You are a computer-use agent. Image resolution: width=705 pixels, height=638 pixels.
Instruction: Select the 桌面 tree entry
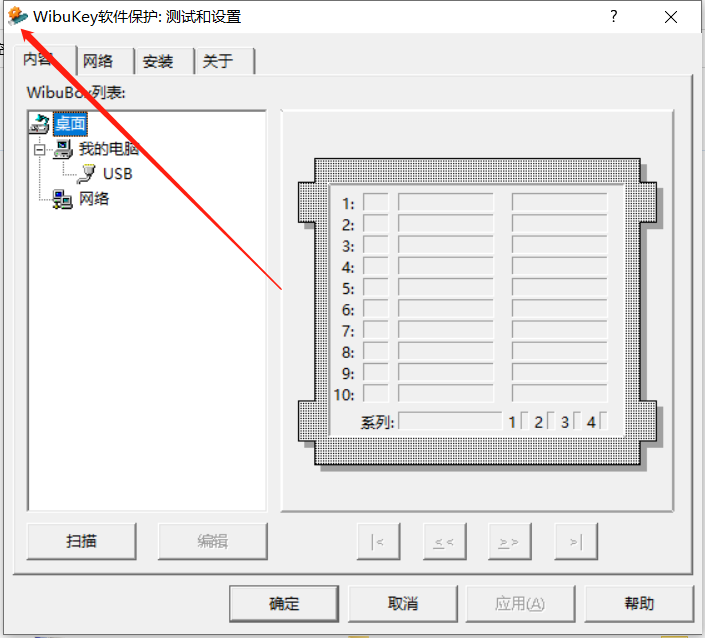tap(71, 124)
